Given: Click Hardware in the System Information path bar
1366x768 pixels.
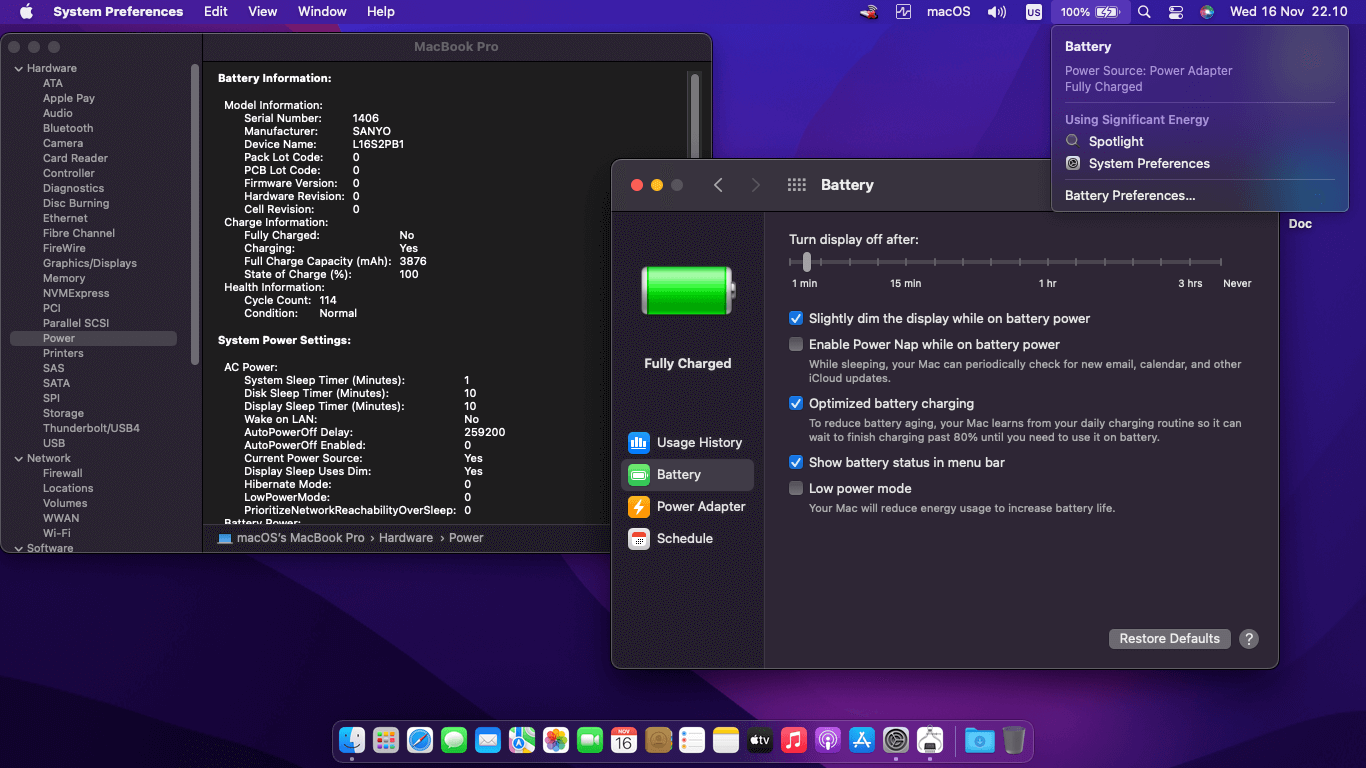Looking at the screenshot, I should [x=406, y=538].
